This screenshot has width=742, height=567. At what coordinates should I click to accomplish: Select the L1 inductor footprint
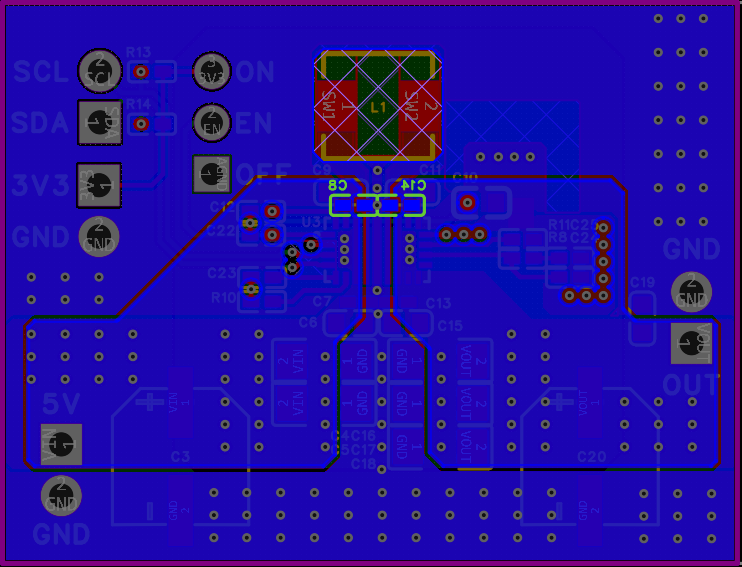coord(378,106)
